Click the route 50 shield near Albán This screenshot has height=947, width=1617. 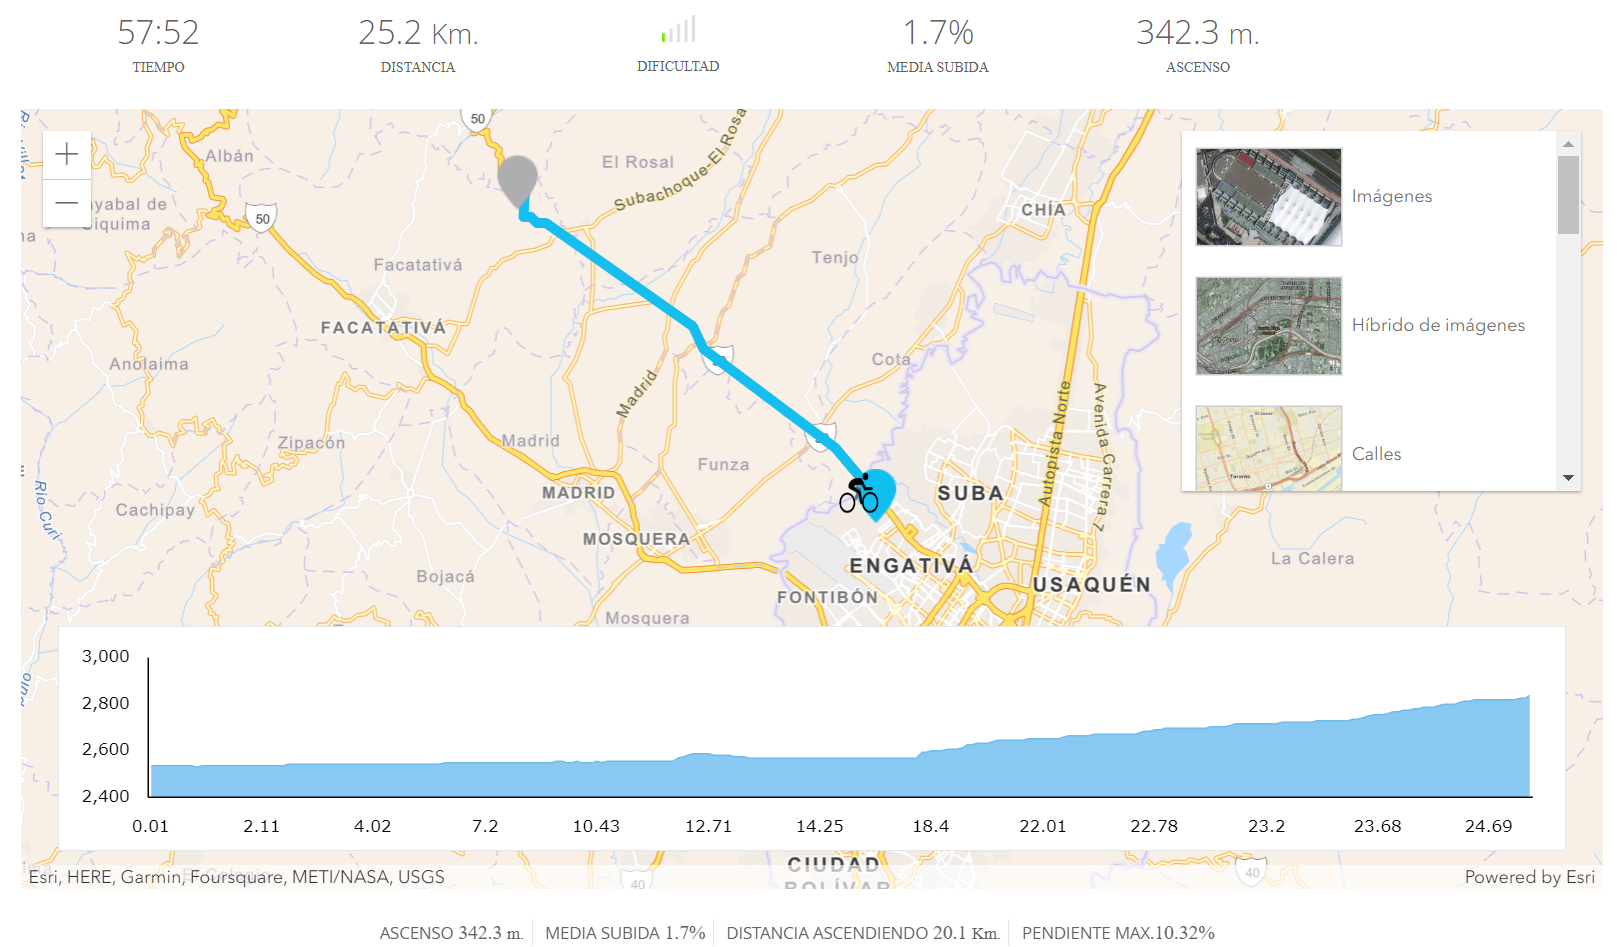pos(262,218)
